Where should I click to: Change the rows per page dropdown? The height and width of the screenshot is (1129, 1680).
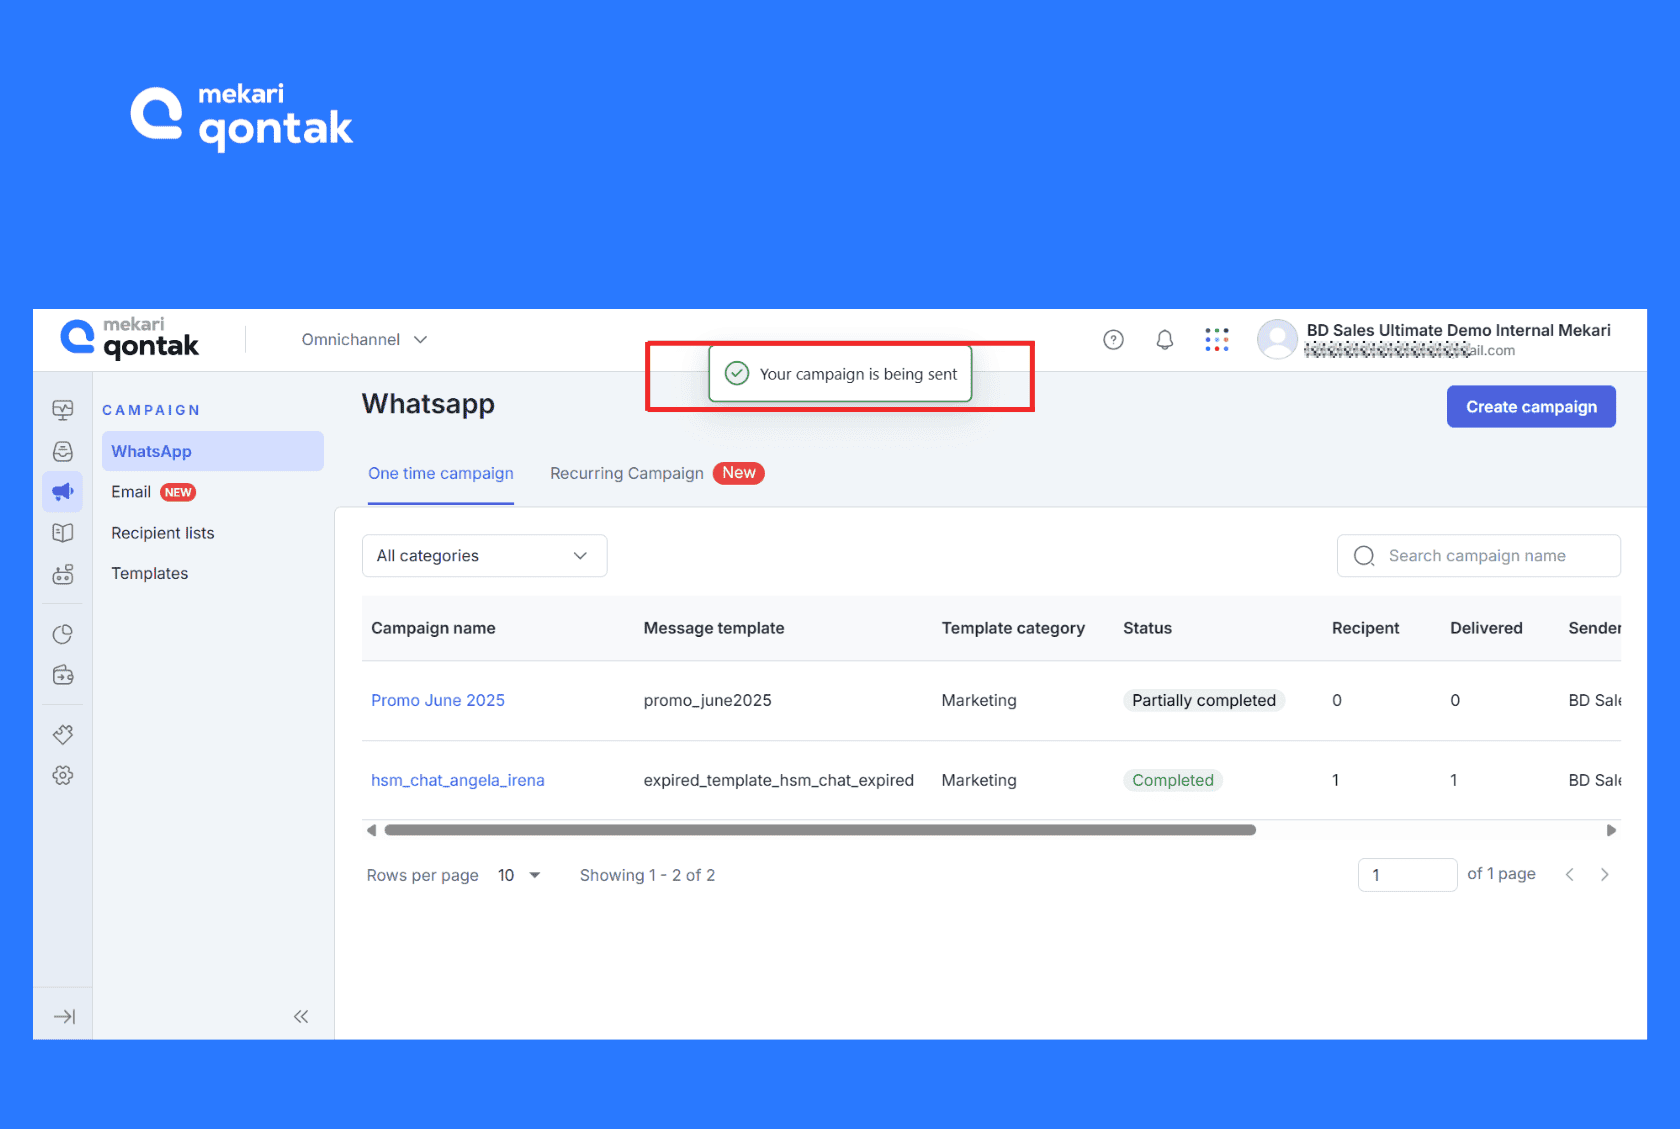pos(519,875)
